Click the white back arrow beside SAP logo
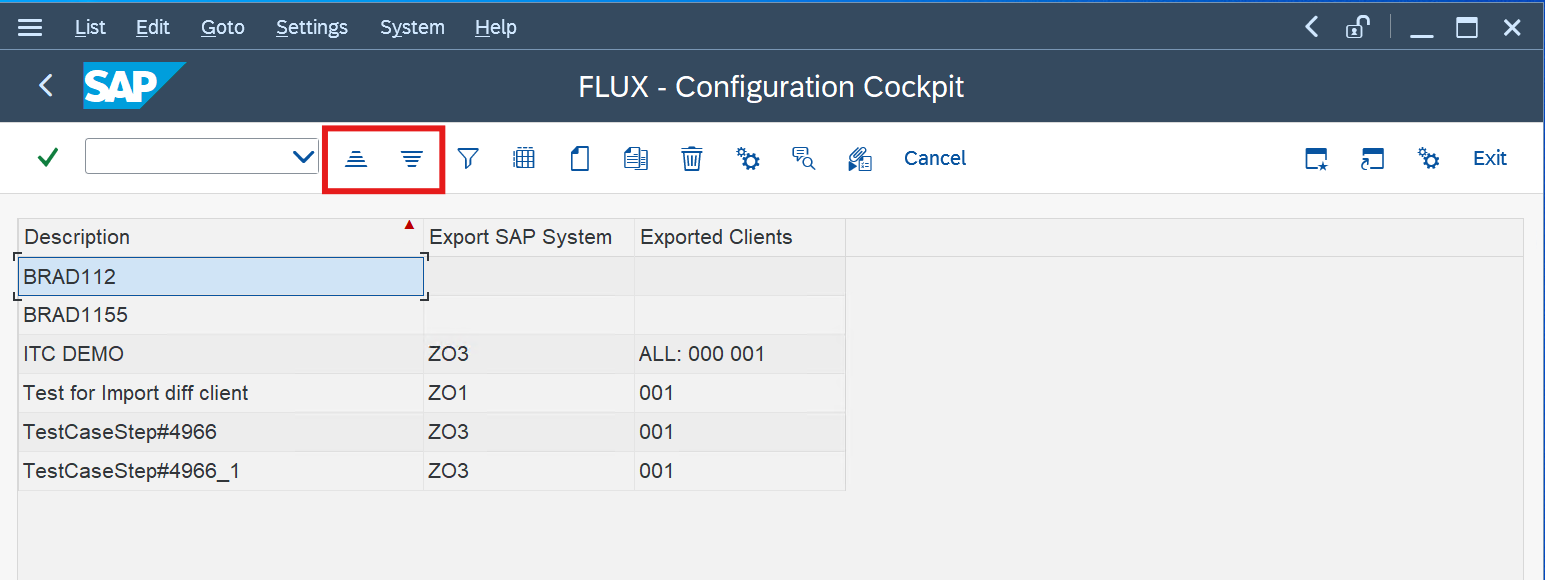The image size is (1545, 580). [x=46, y=86]
